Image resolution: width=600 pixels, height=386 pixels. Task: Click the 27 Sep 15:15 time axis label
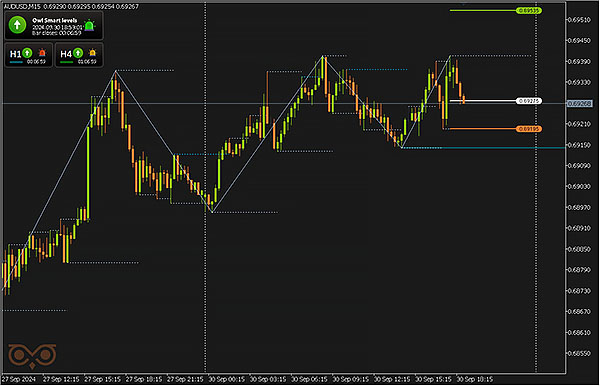point(103,379)
